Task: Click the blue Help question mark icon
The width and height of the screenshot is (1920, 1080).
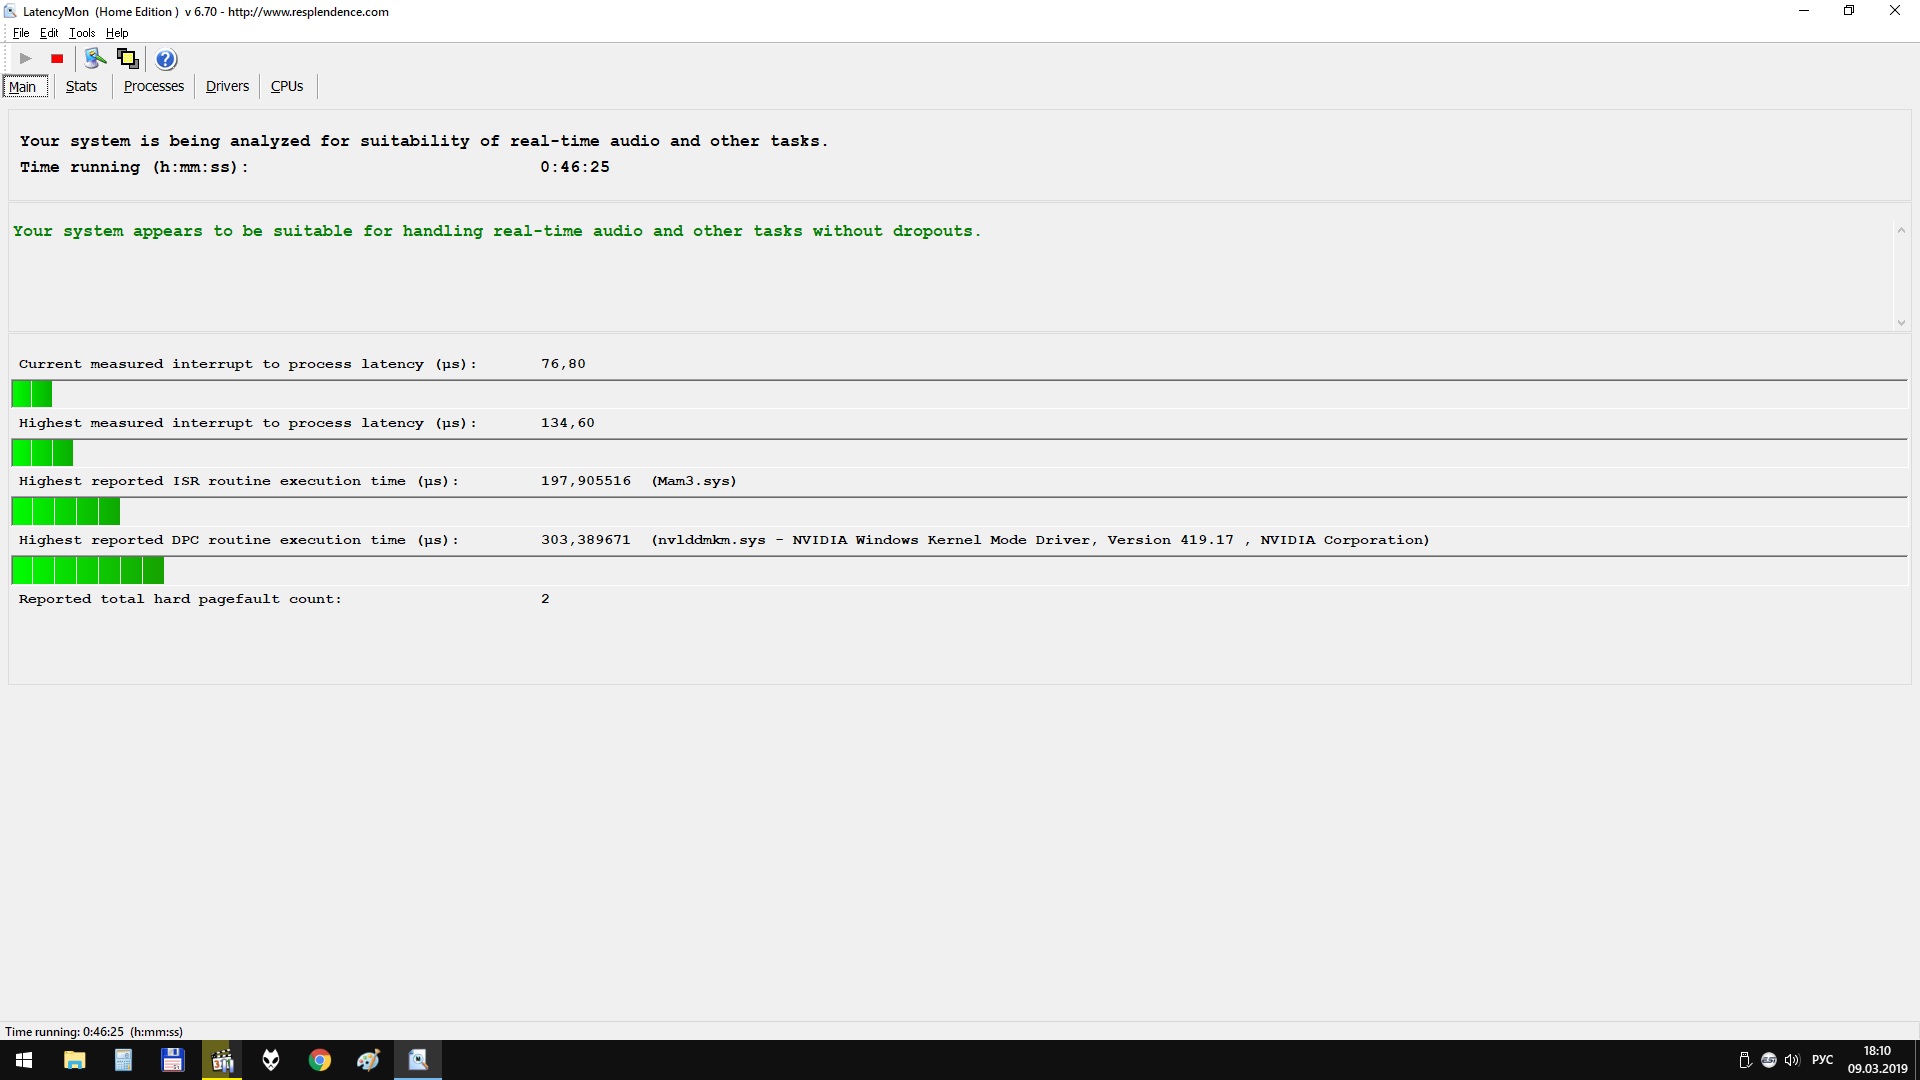Action: tap(166, 59)
